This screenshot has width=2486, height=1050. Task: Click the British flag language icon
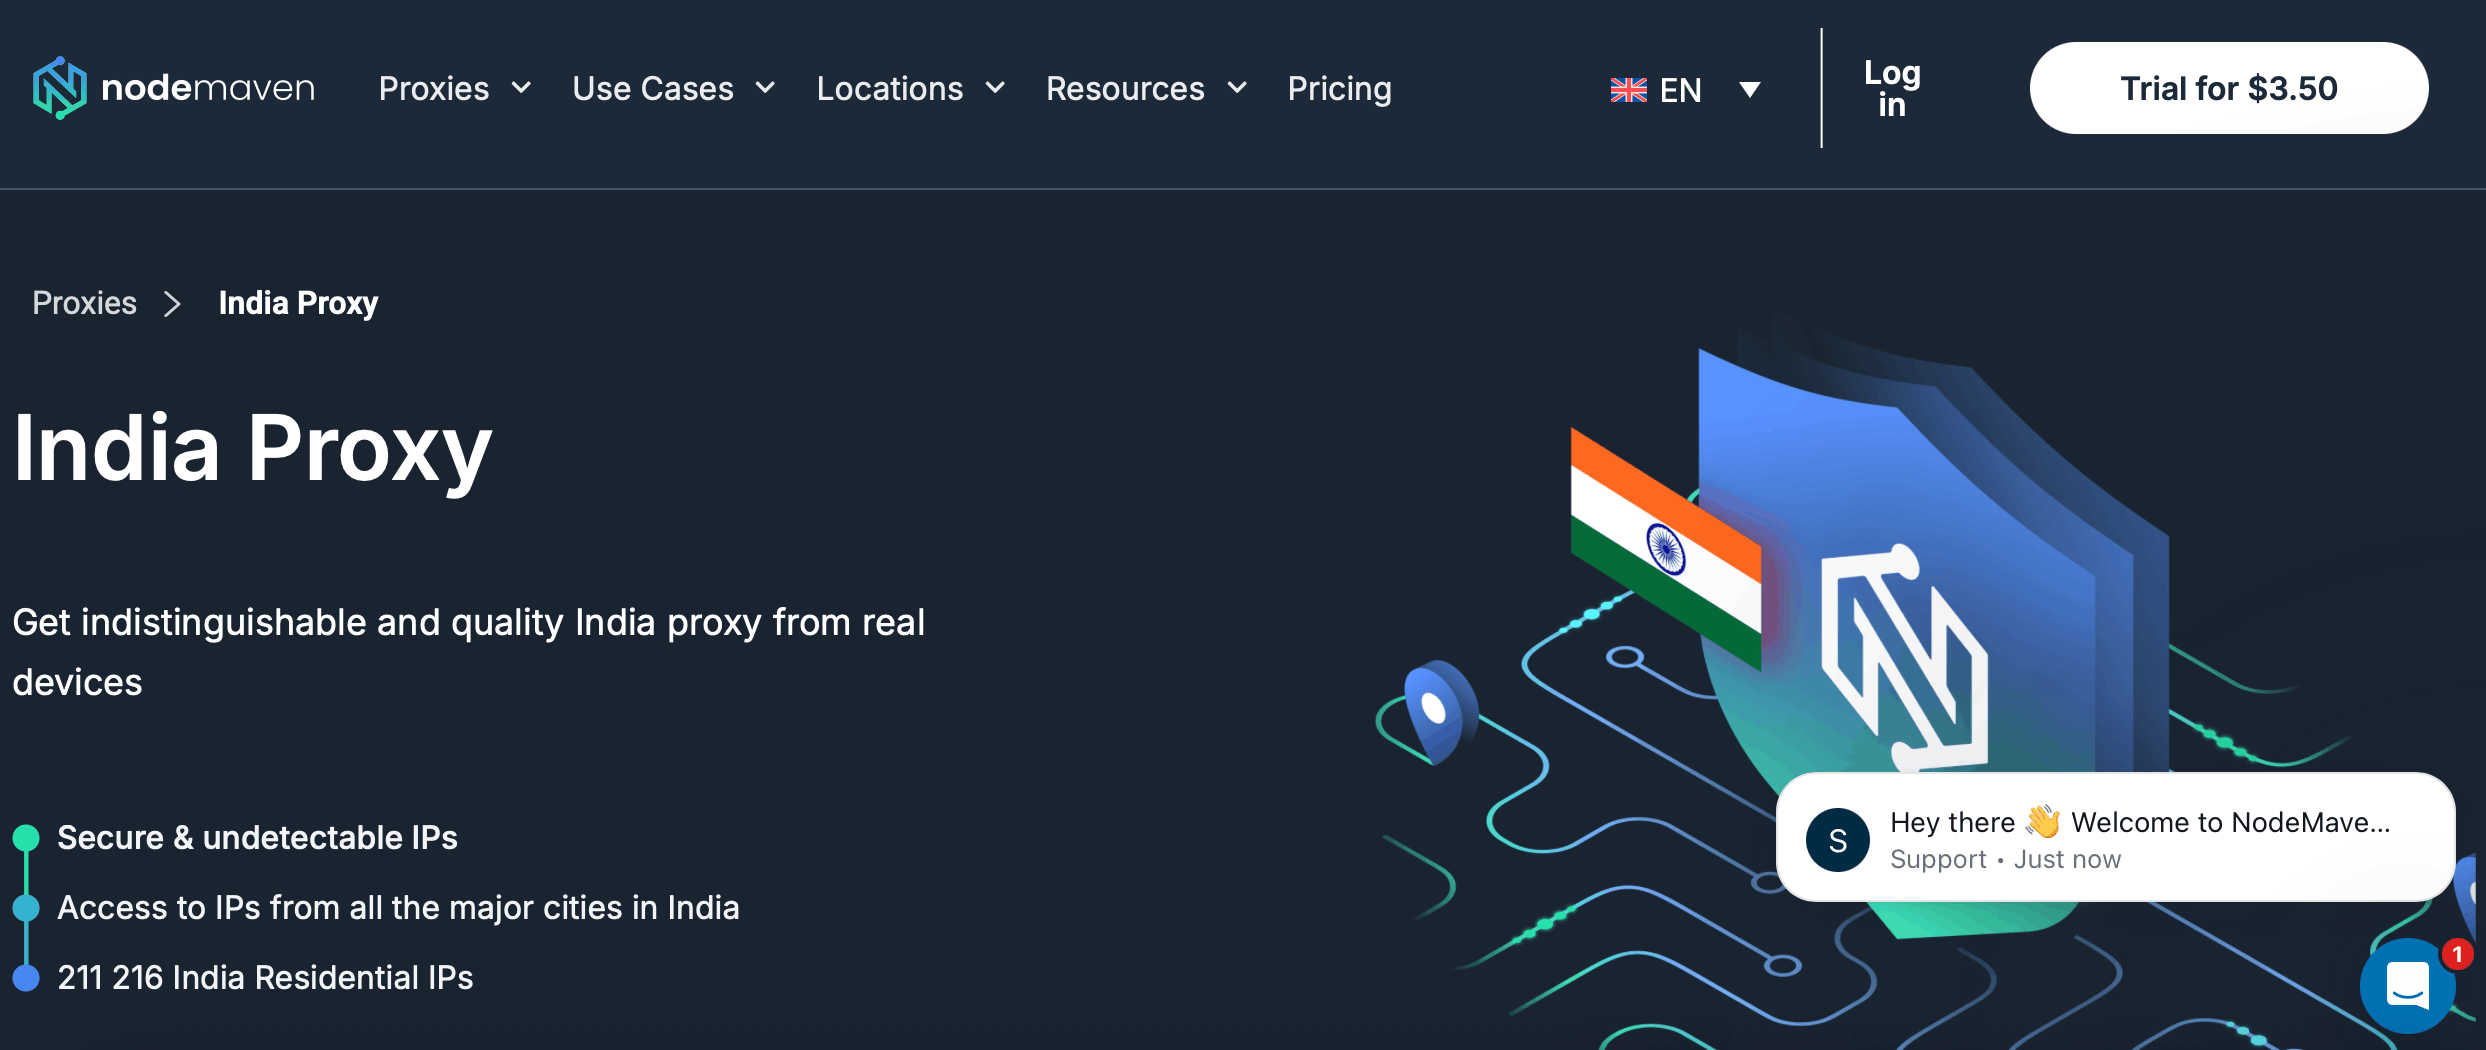click(x=1630, y=88)
